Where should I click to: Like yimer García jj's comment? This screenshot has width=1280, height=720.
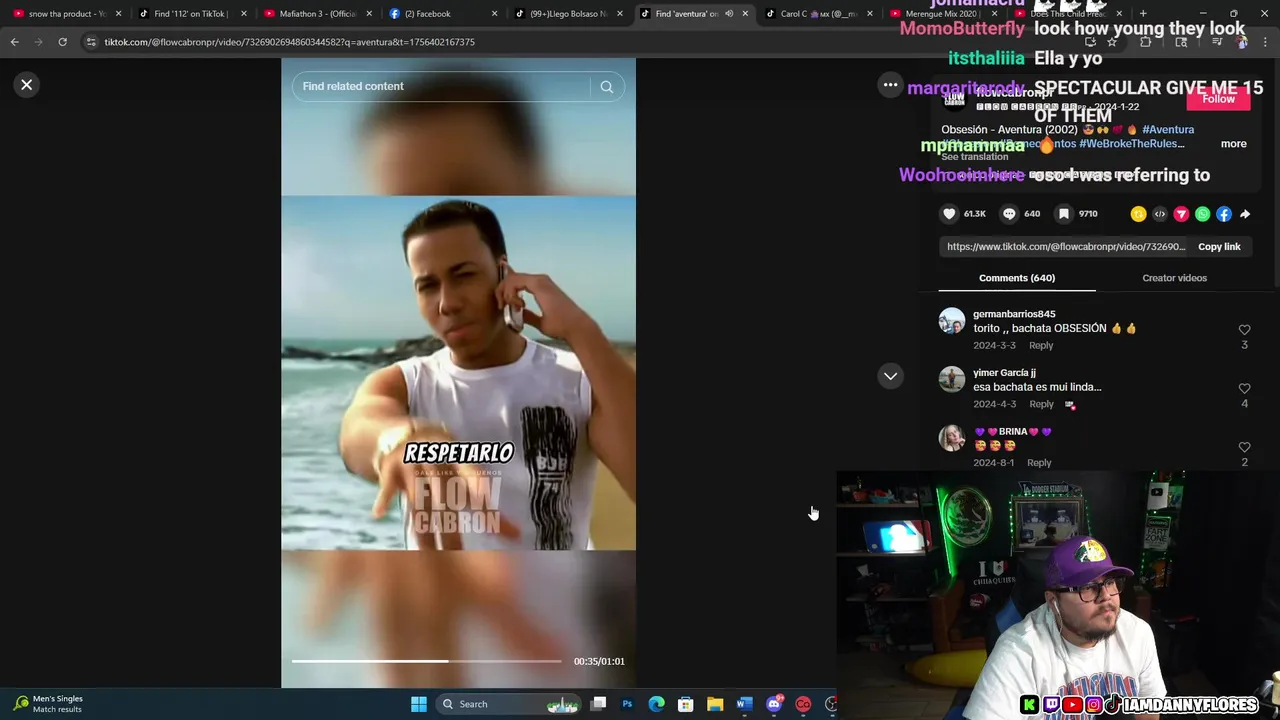pos(1244,389)
